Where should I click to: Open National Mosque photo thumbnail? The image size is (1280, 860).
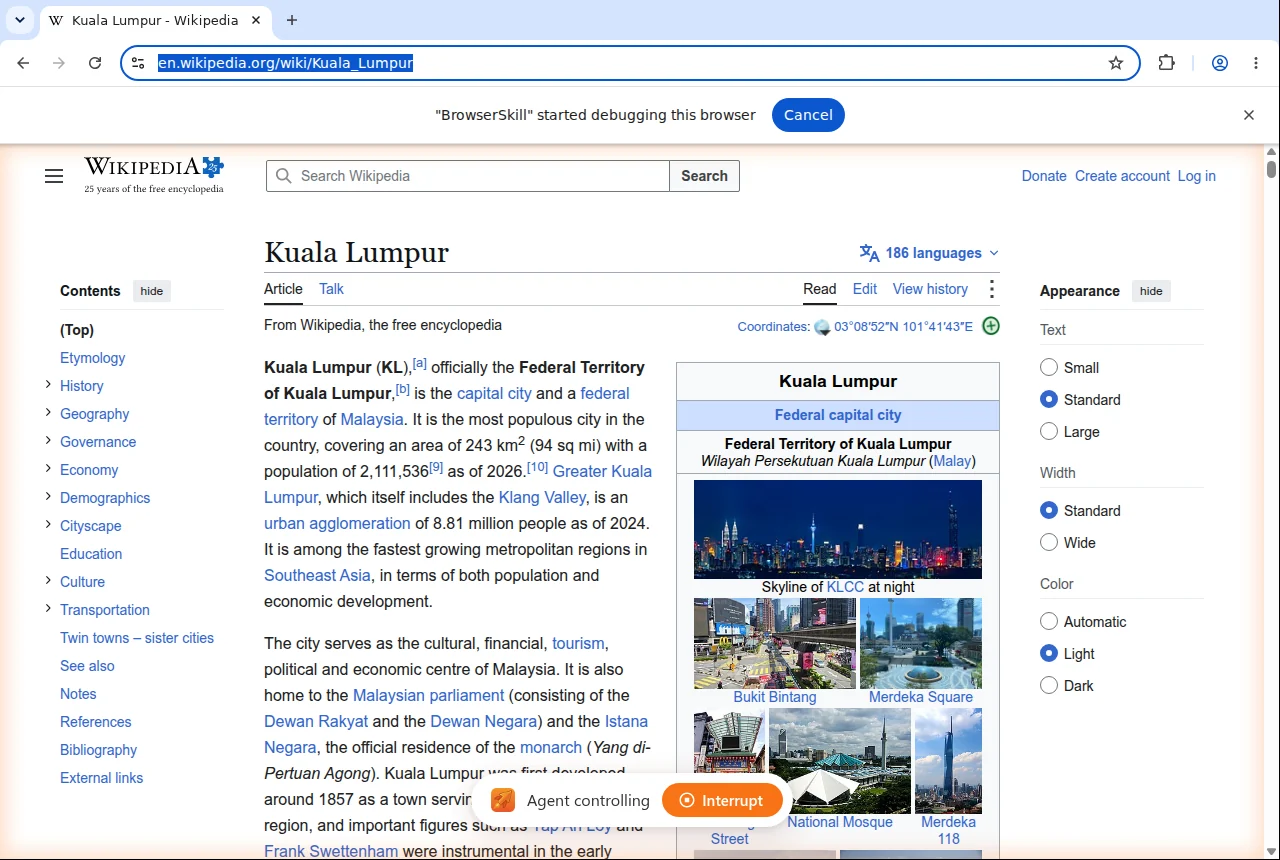click(840, 760)
